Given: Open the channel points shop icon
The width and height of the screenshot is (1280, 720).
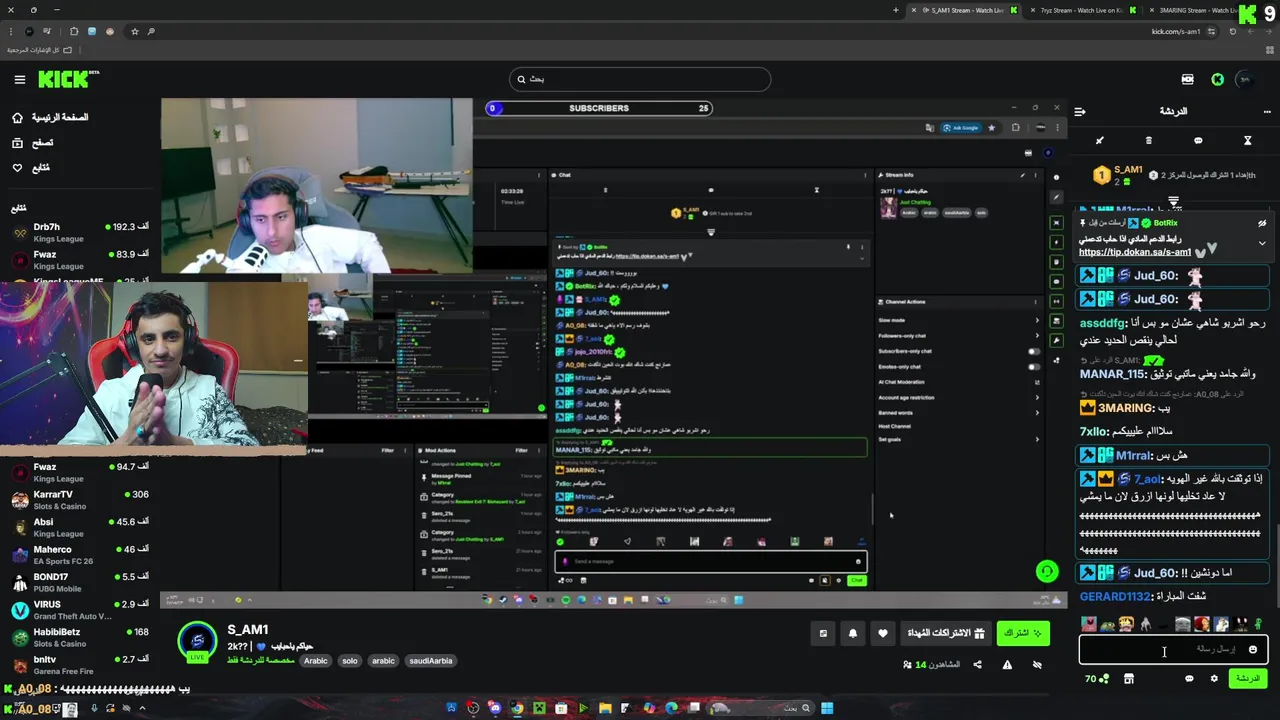Looking at the screenshot, I should tap(1129, 678).
